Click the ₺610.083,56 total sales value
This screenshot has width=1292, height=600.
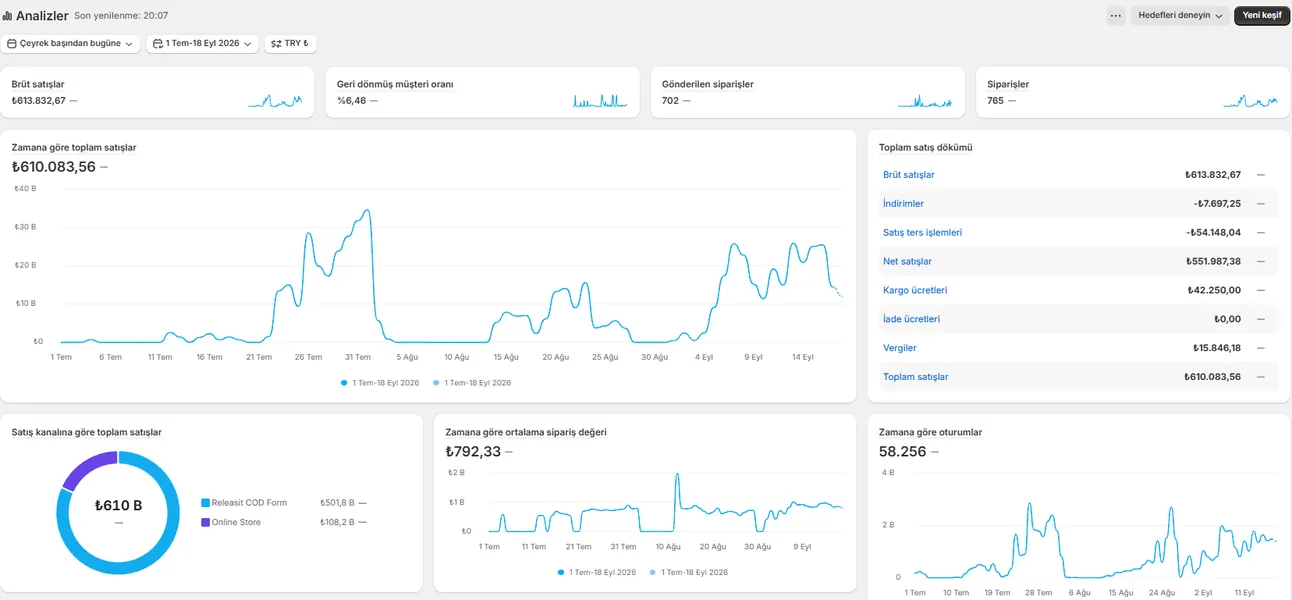[54, 167]
